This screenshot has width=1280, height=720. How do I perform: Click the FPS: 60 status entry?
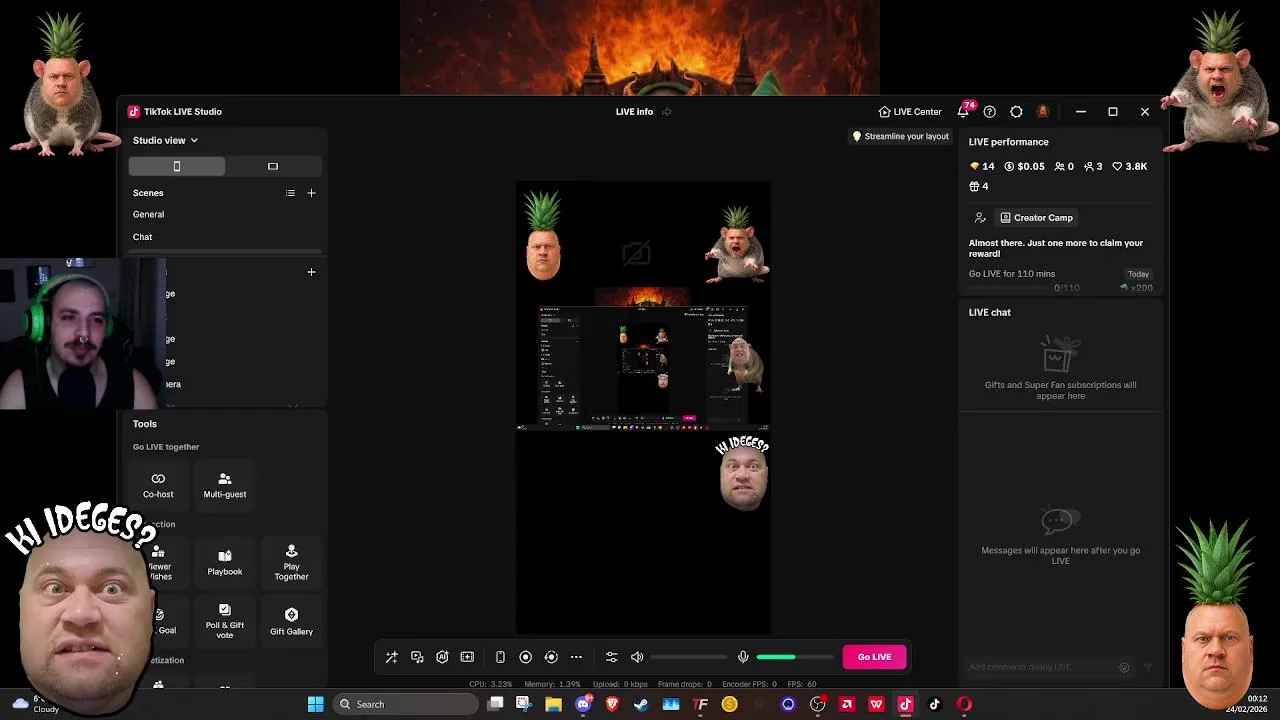click(x=804, y=684)
